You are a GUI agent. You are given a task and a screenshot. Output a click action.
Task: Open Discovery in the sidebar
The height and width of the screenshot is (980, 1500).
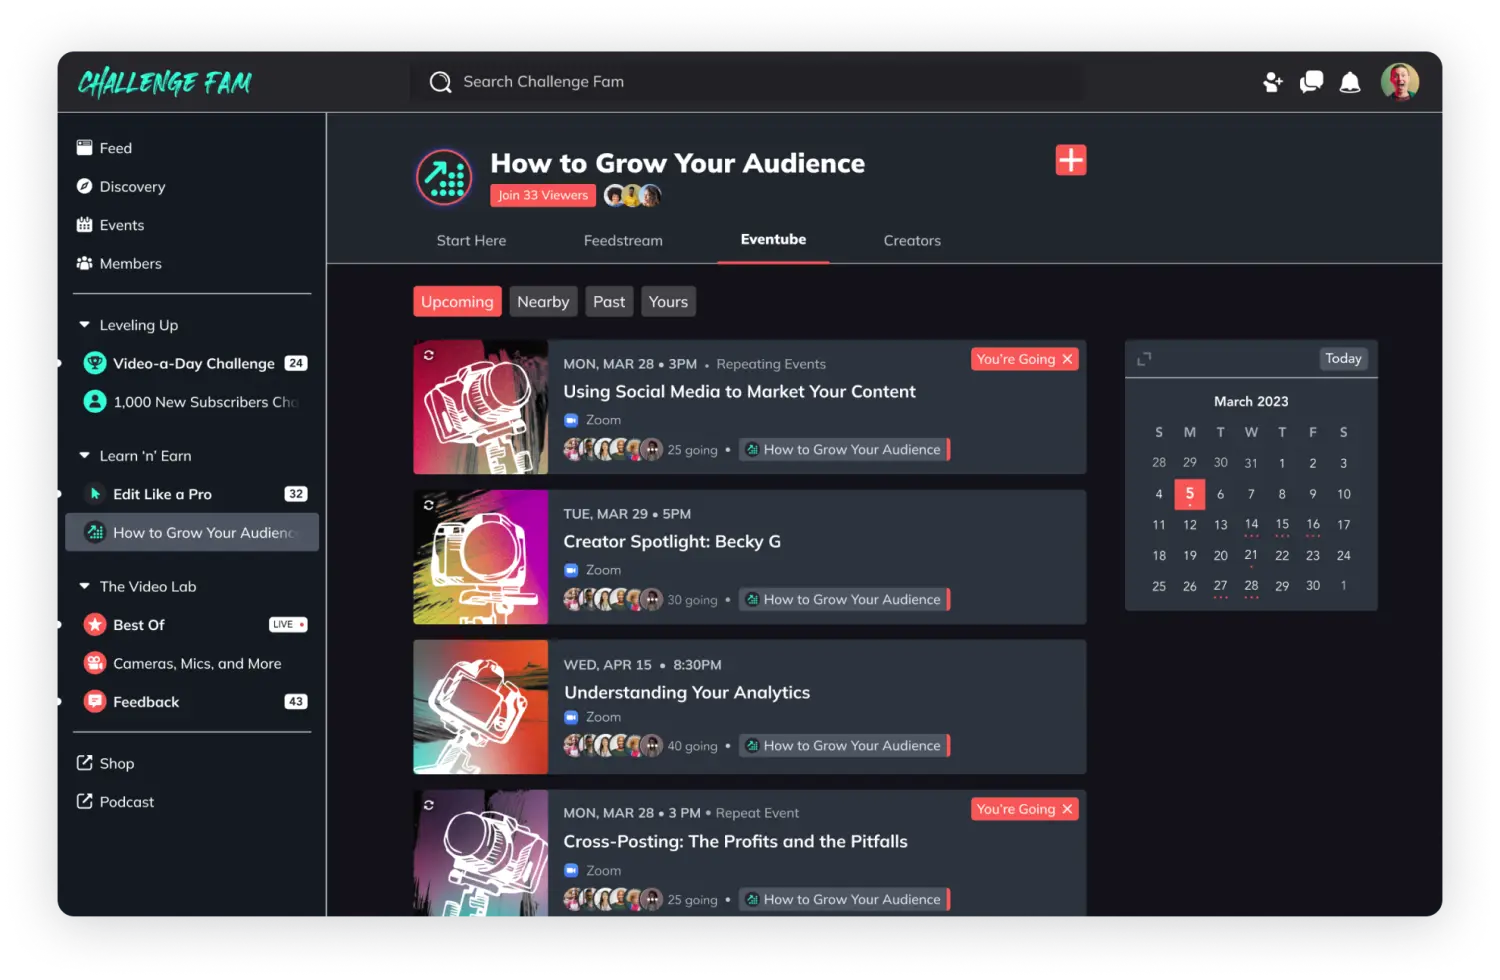coord(121,187)
